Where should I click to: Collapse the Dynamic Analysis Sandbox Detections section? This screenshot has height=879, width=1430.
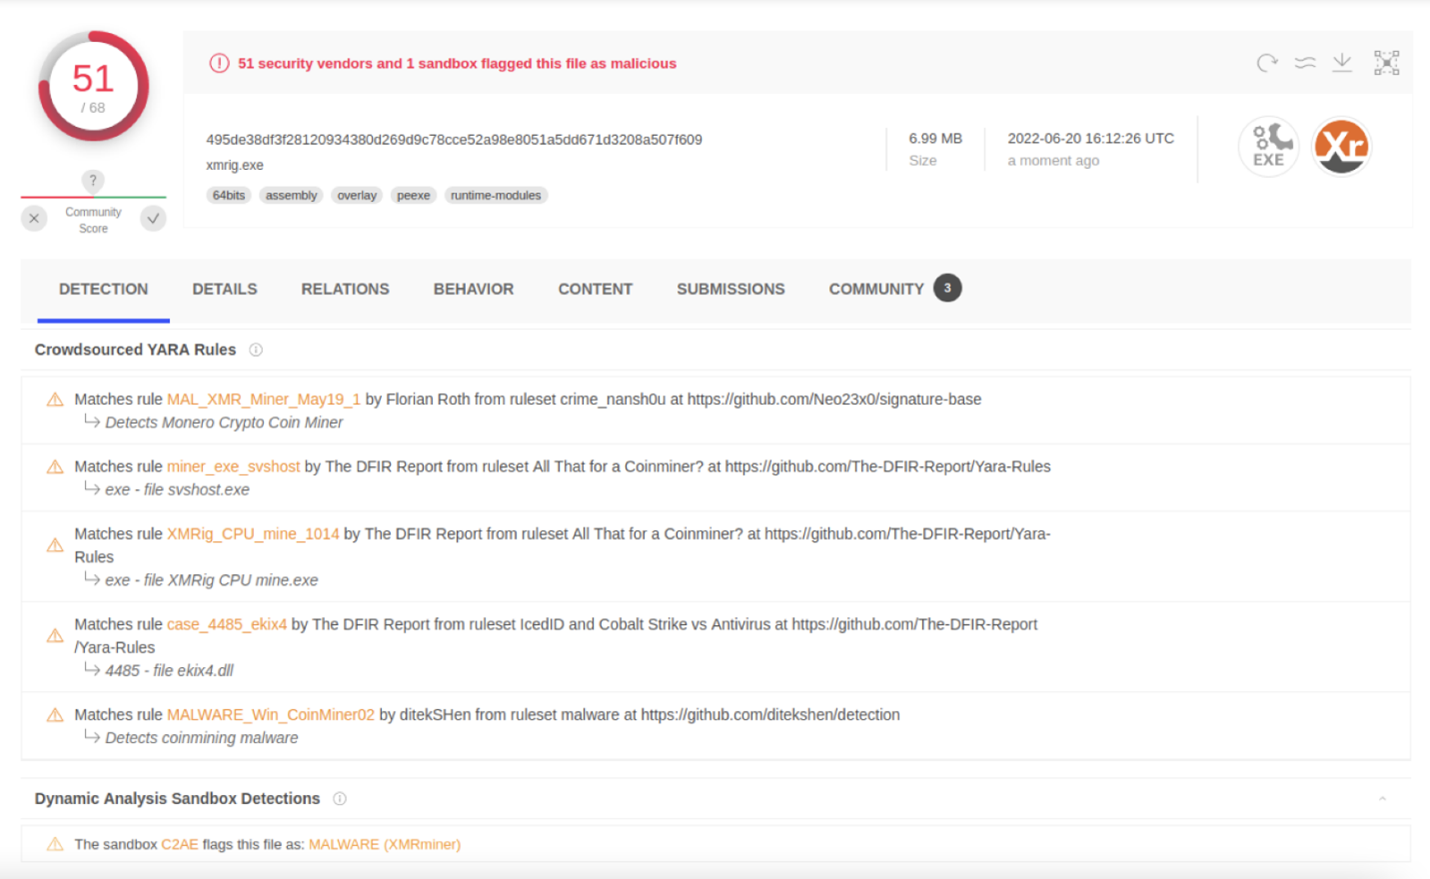1382,799
